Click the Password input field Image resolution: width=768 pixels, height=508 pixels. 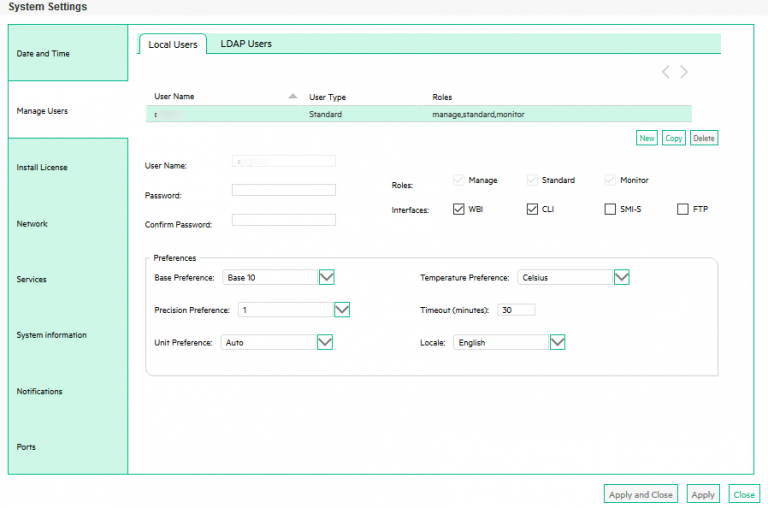[284, 190]
